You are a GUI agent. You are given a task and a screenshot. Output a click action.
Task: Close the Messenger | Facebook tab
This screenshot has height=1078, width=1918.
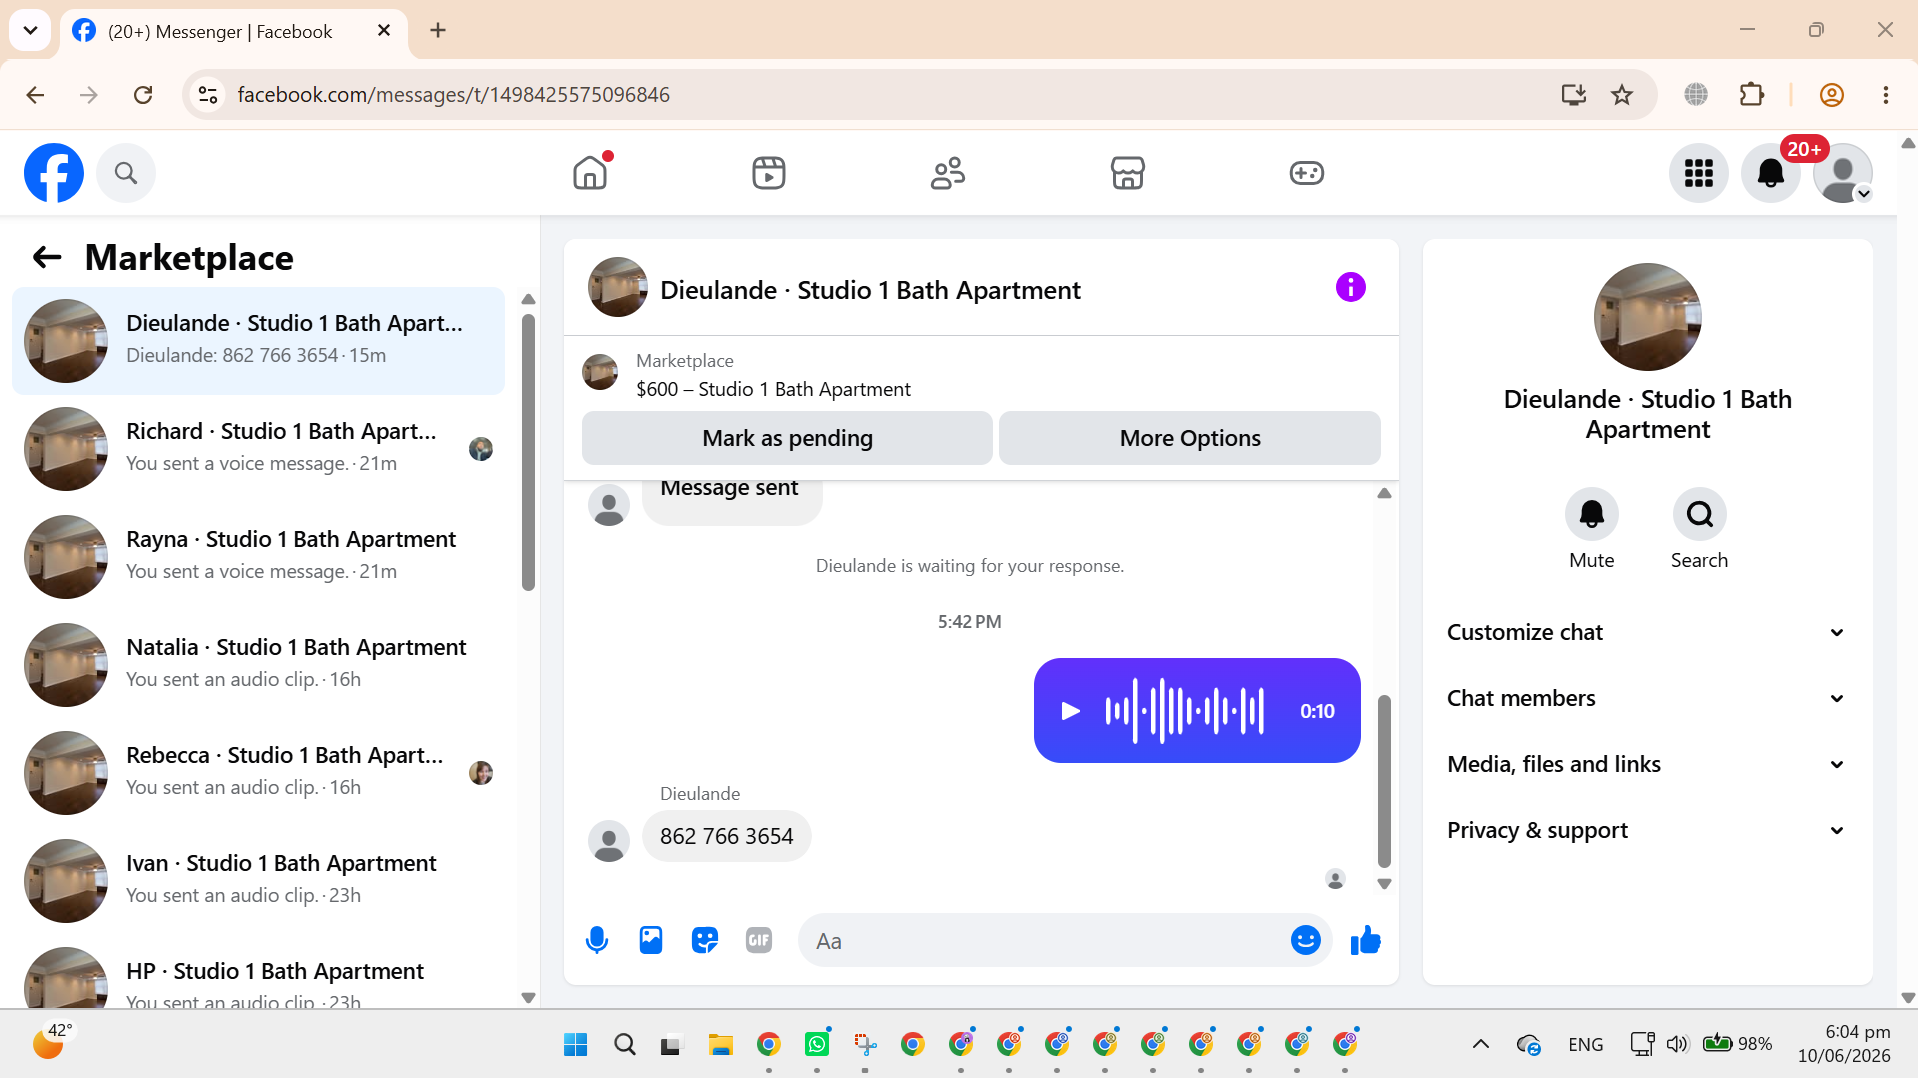point(383,31)
